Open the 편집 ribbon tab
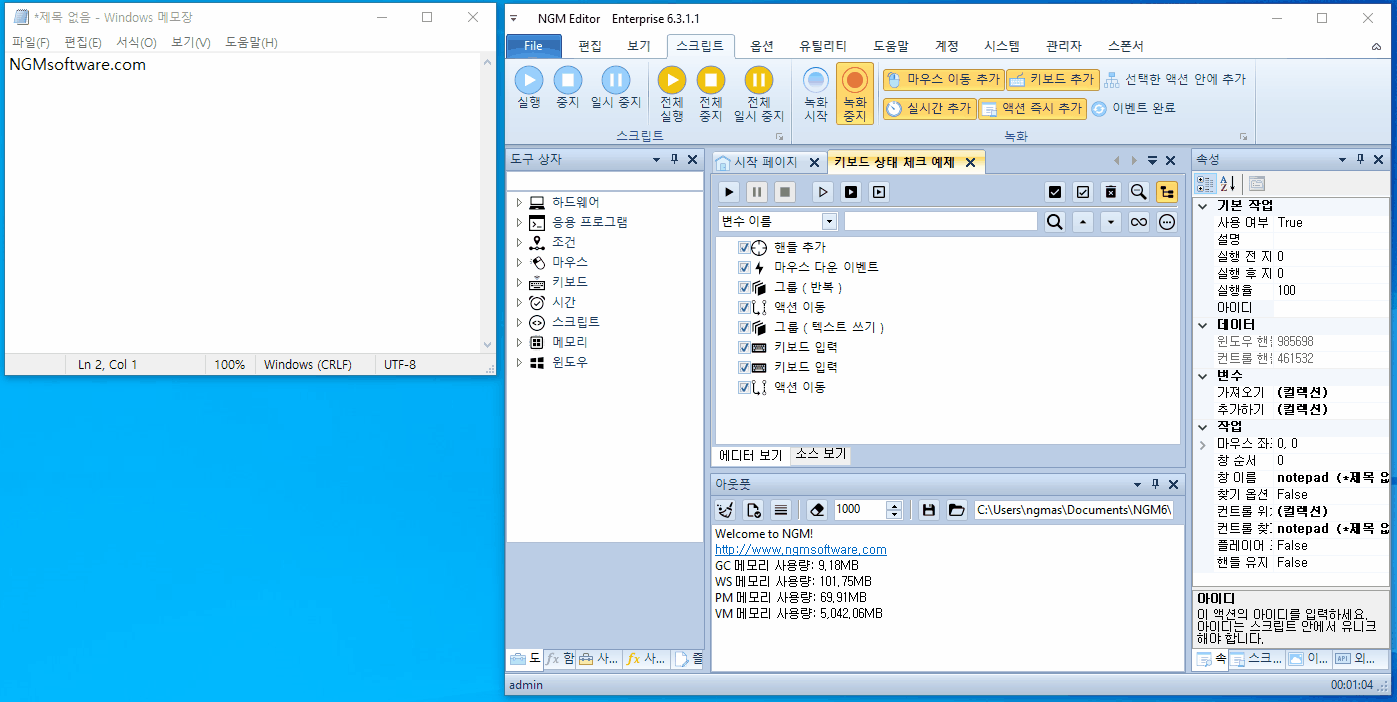Image resolution: width=1397 pixels, height=702 pixels. click(x=590, y=46)
